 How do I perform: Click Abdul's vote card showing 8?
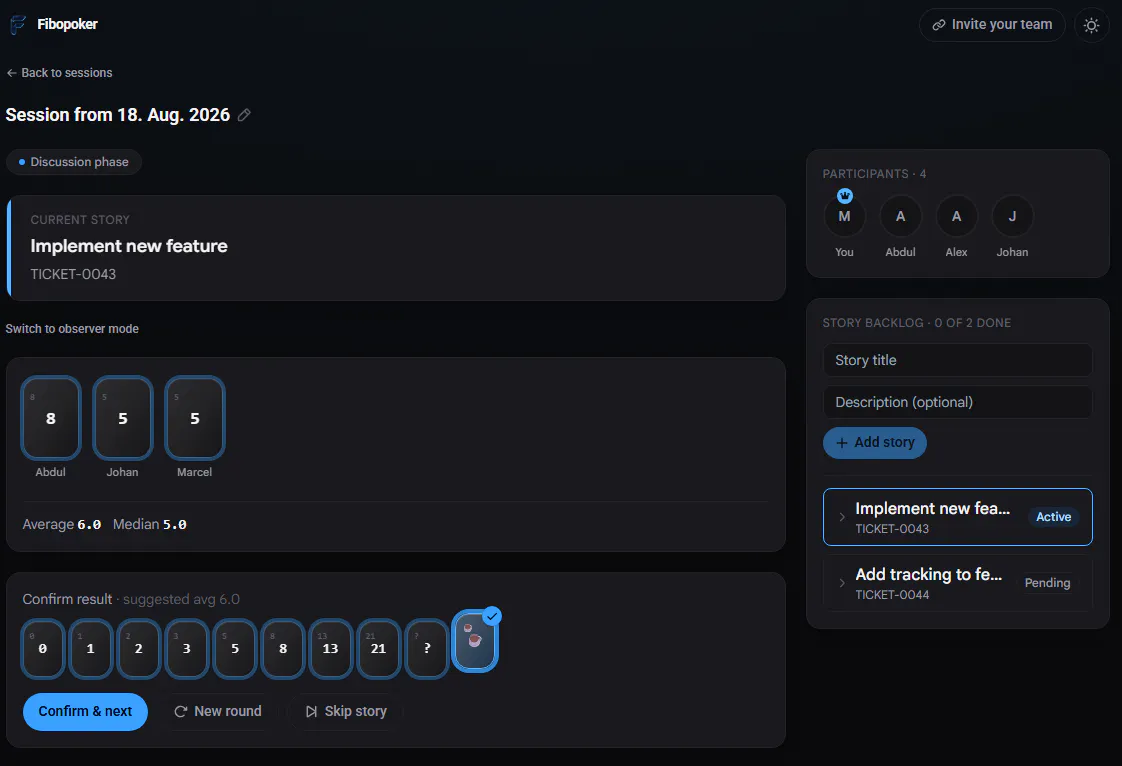pos(51,418)
